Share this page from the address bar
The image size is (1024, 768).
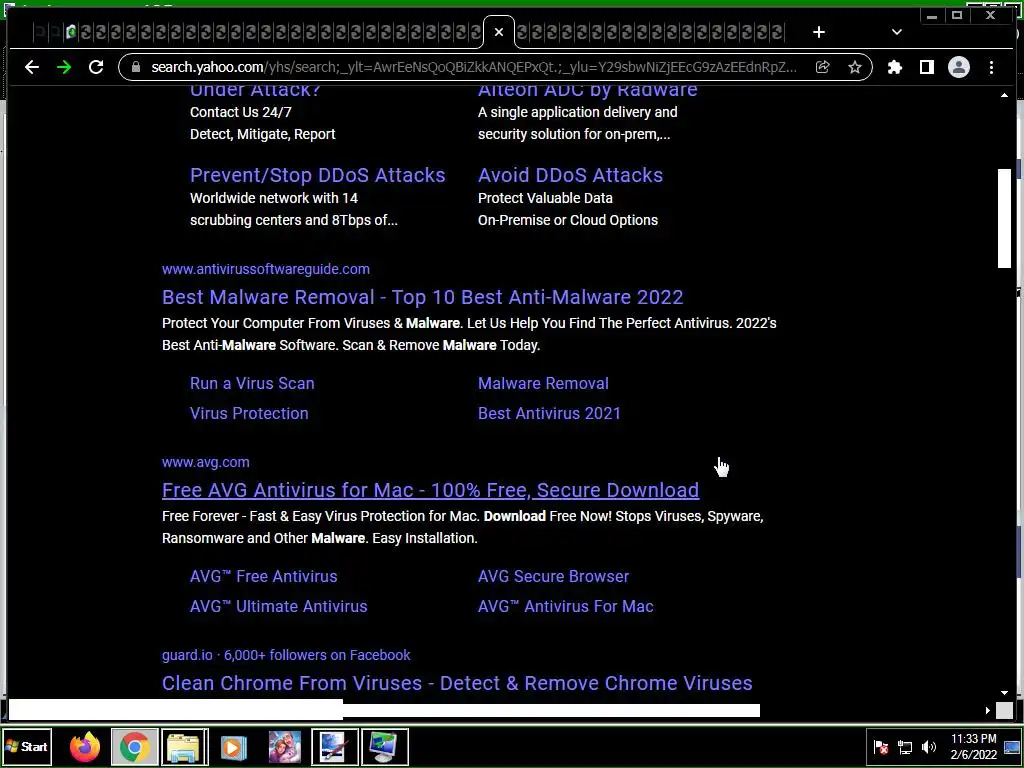[x=823, y=67]
